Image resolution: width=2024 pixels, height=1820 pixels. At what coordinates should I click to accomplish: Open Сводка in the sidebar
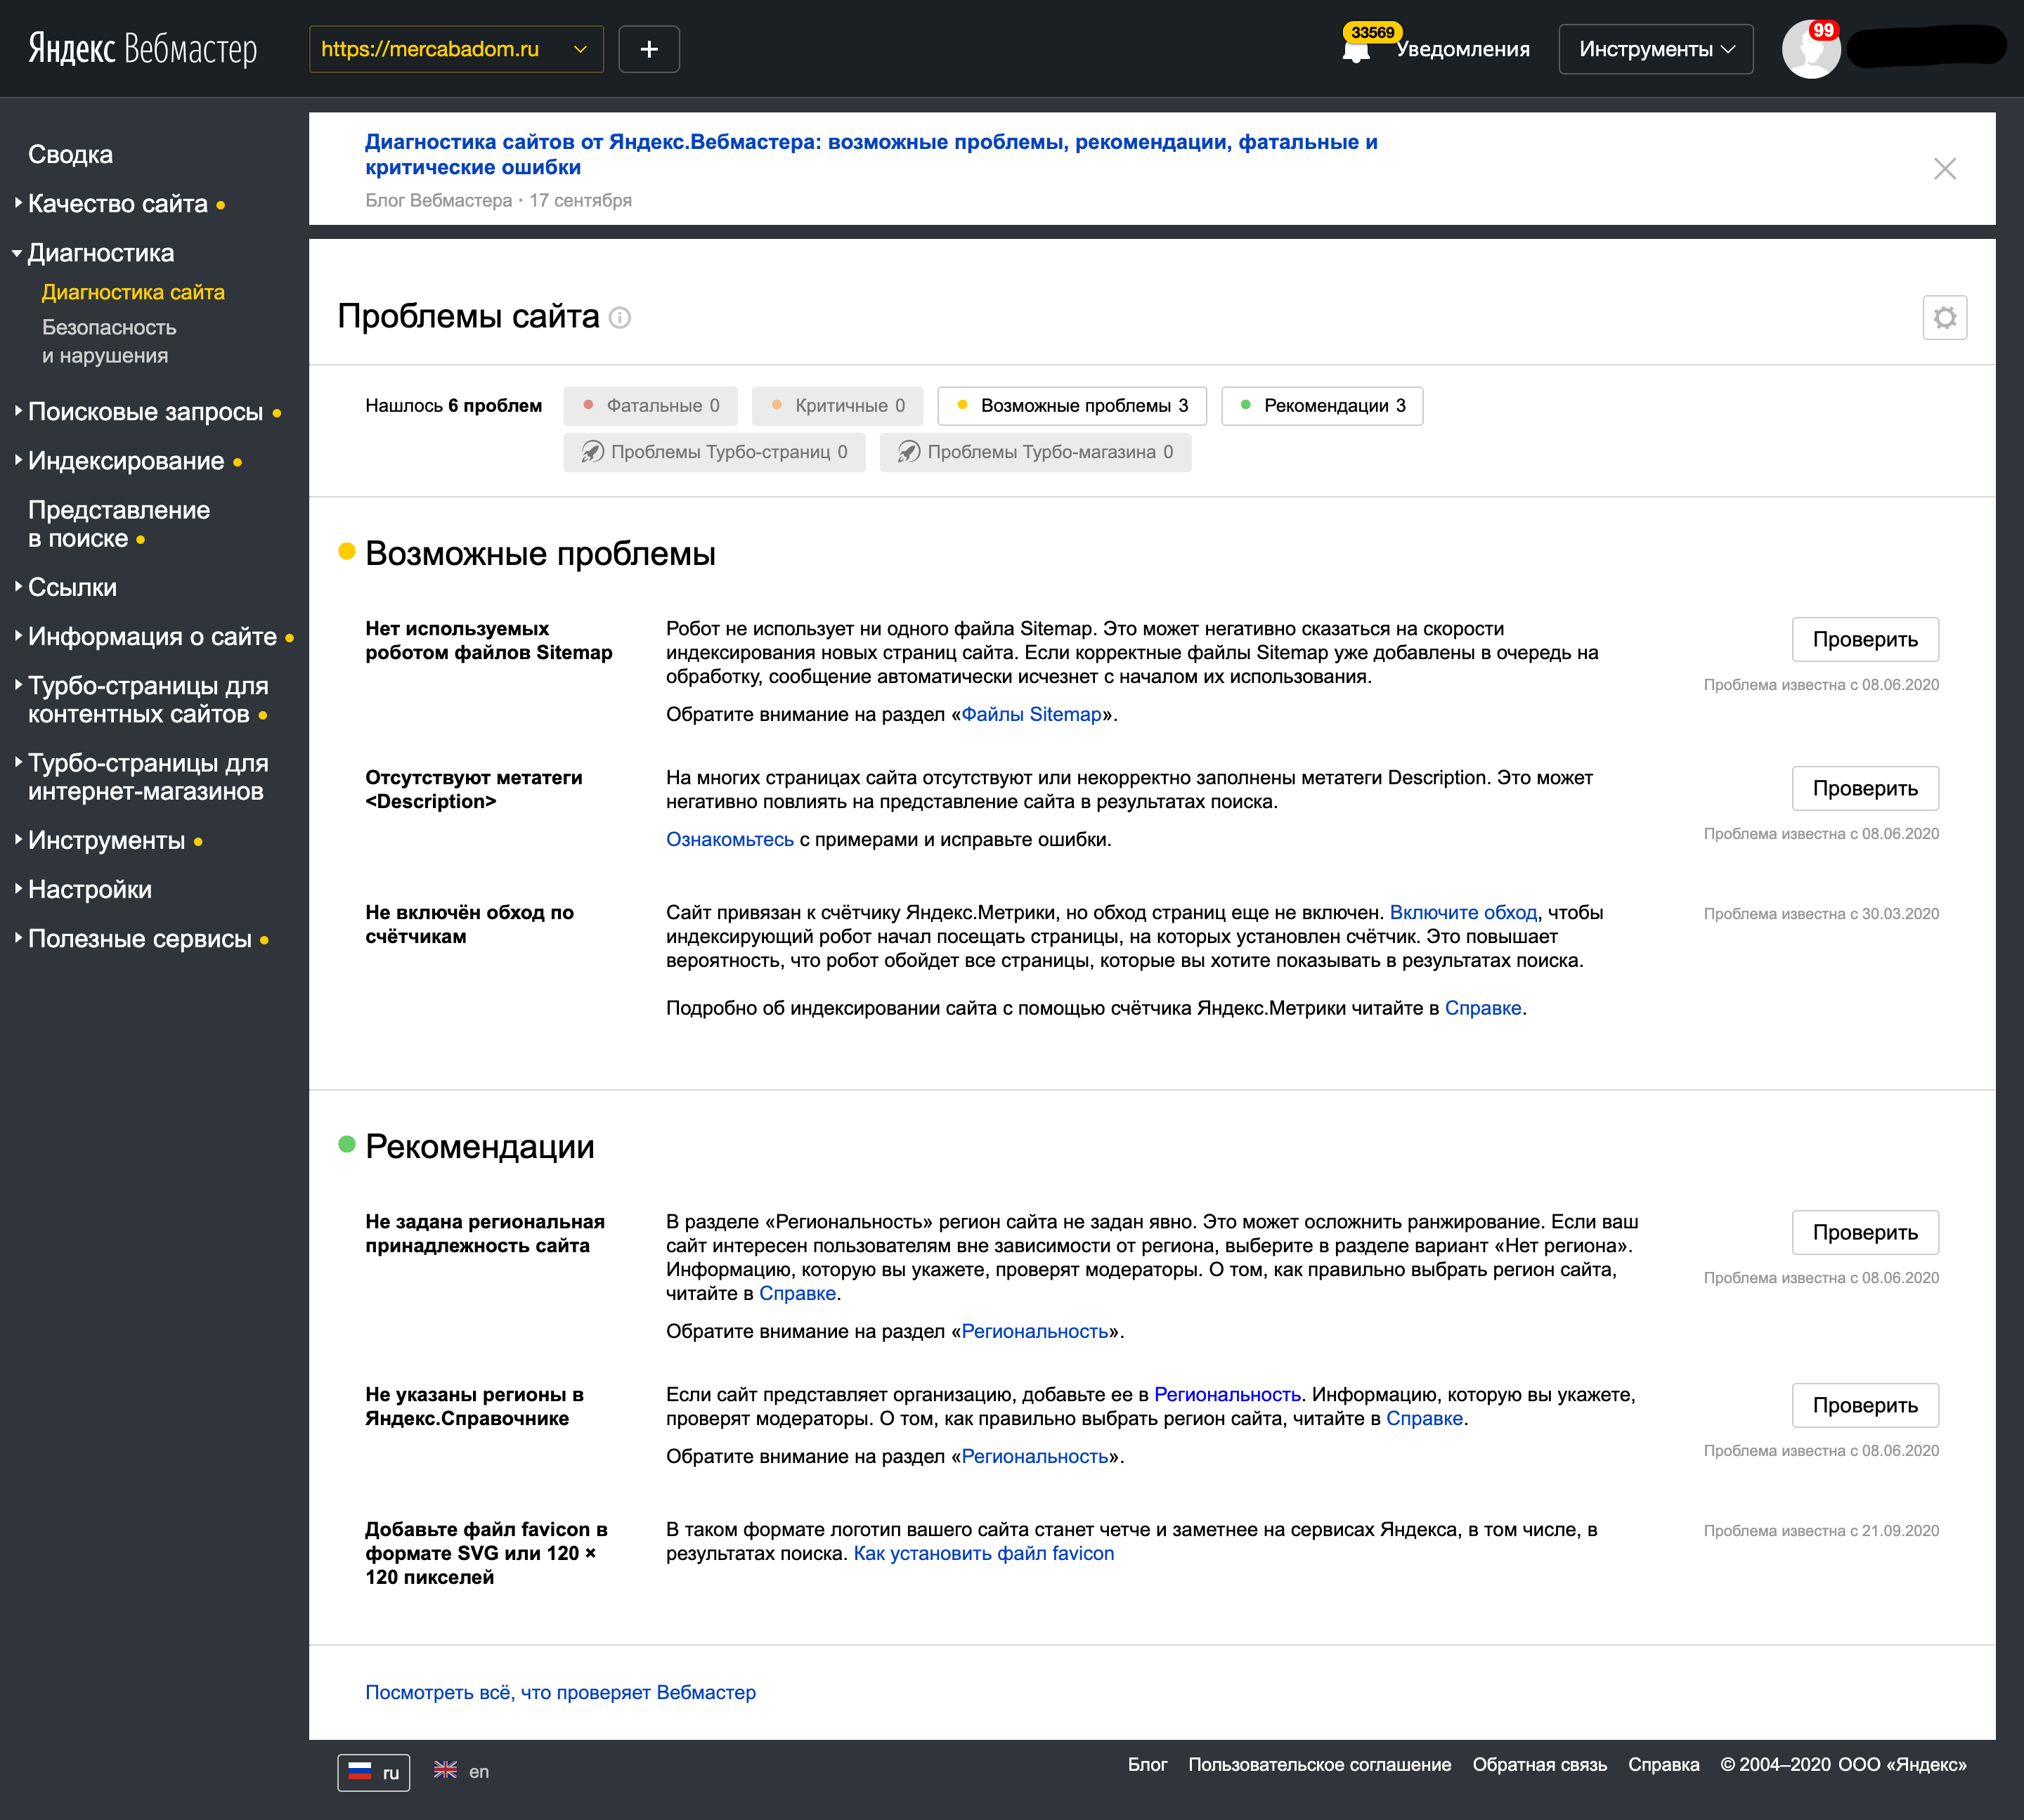(70, 155)
